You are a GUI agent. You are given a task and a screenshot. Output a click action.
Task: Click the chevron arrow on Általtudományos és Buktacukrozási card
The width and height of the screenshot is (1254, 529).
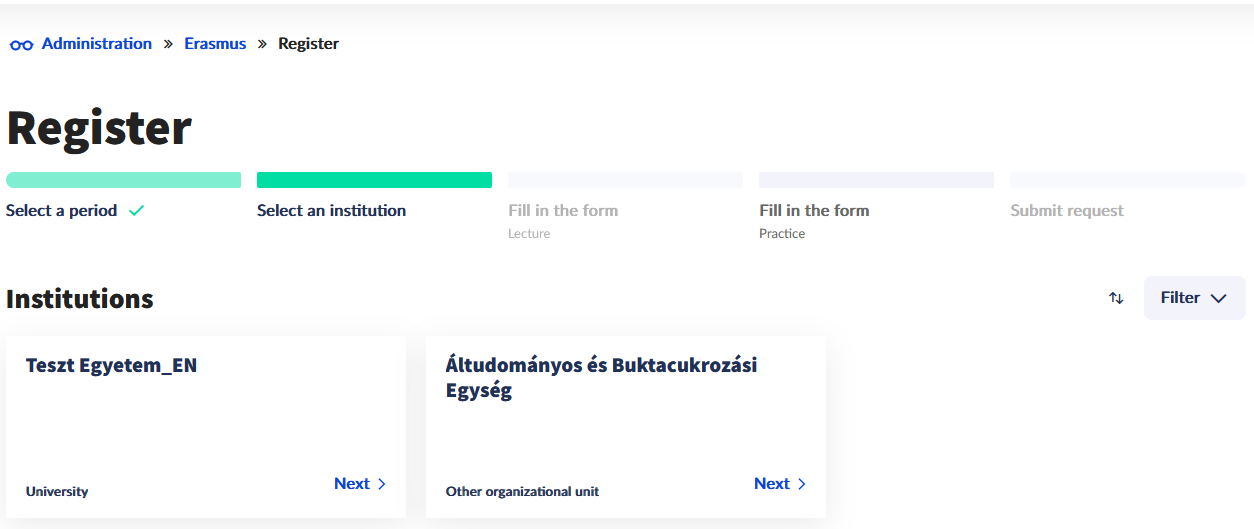point(802,484)
